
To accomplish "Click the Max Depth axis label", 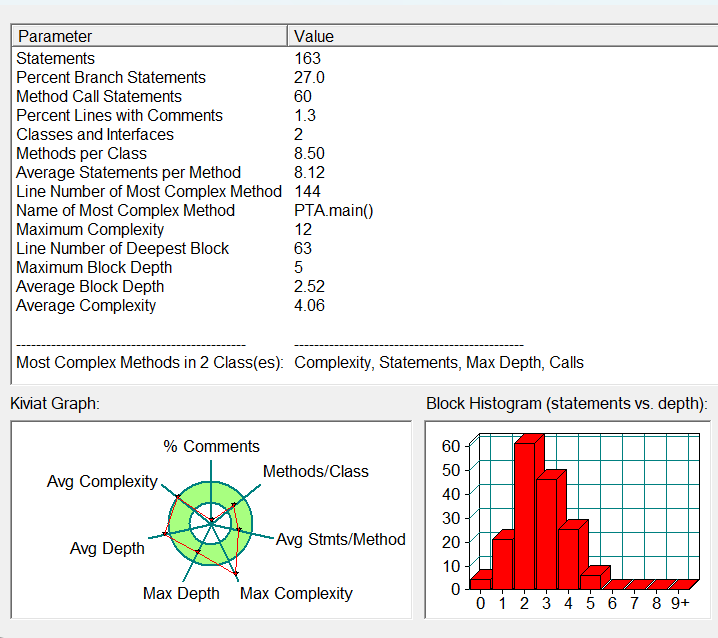I will (181, 594).
